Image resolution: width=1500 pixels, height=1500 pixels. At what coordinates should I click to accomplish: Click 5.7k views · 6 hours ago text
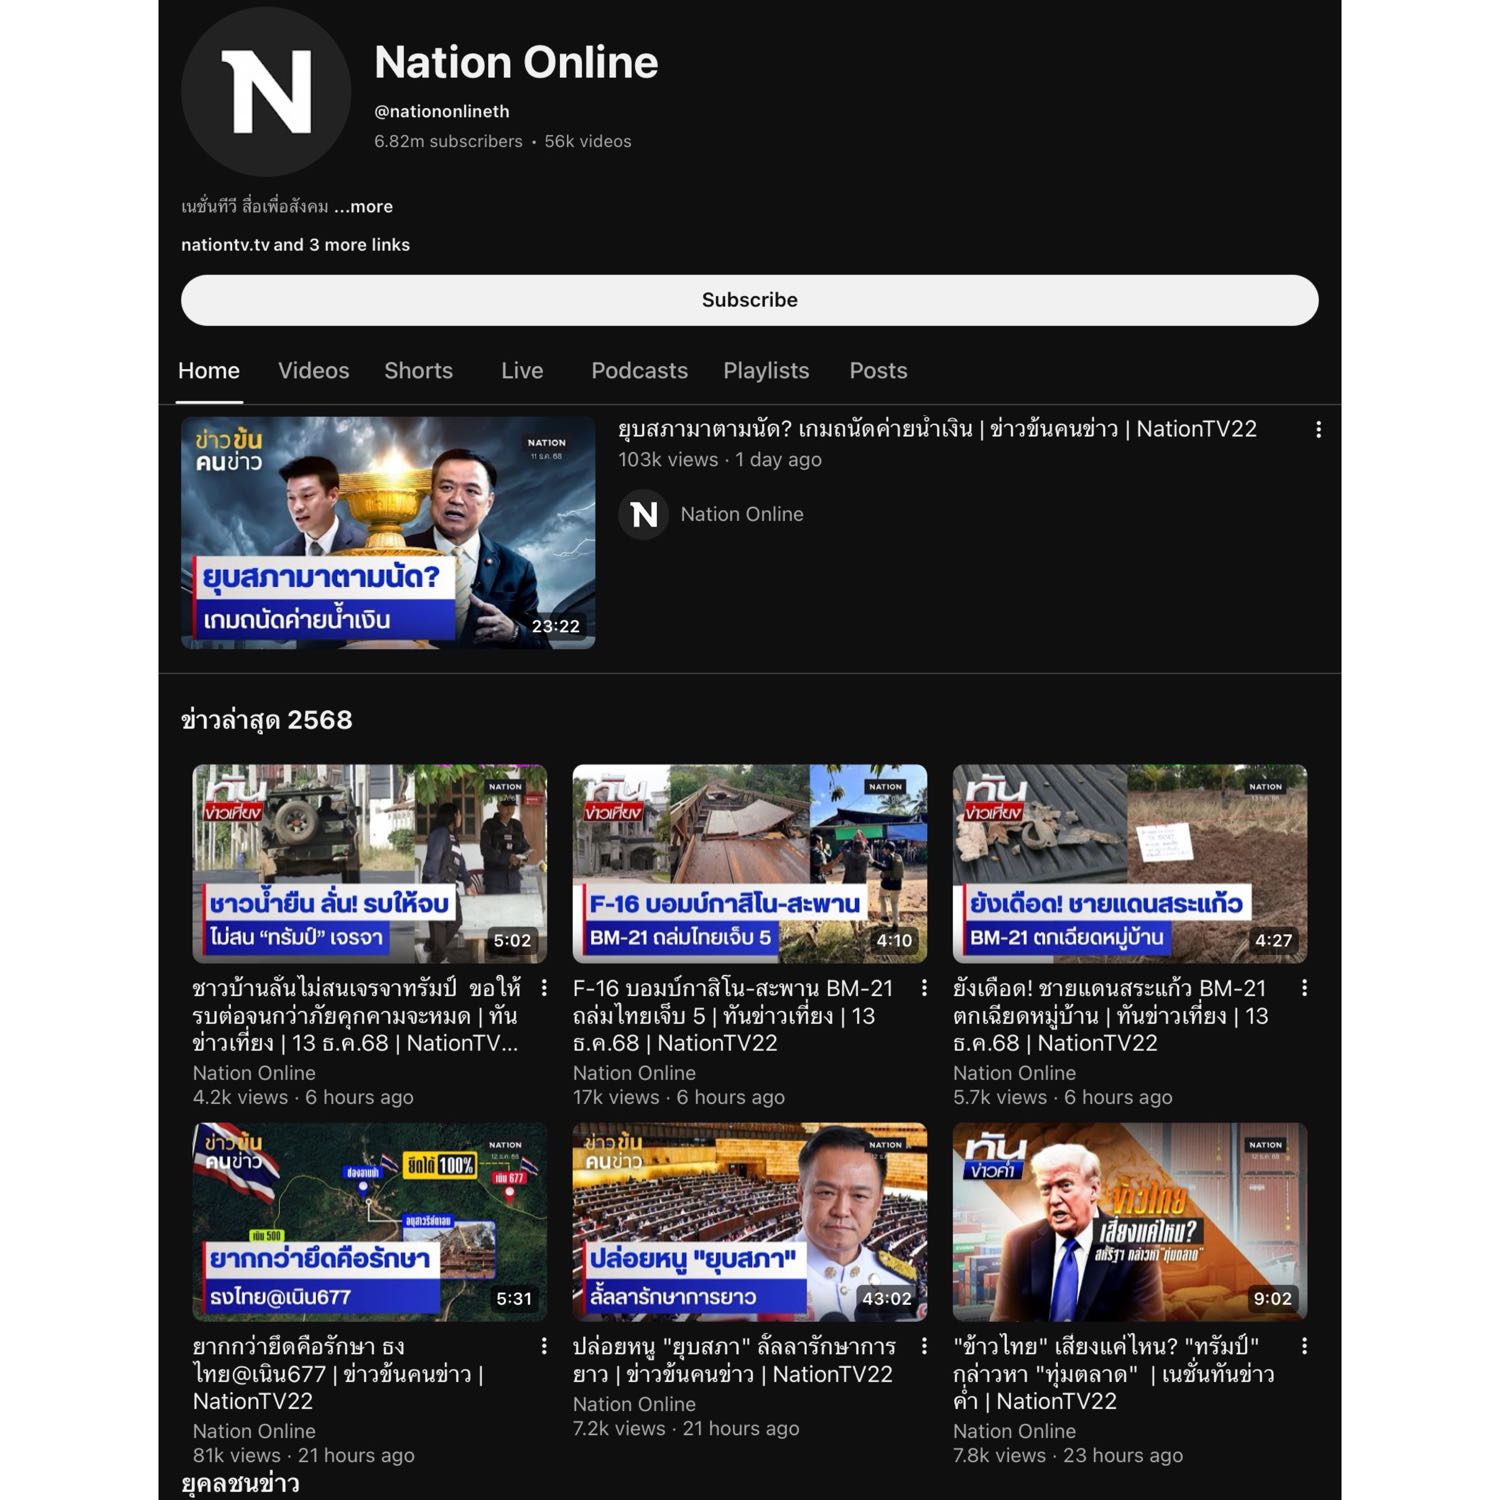pos(1063,1097)
